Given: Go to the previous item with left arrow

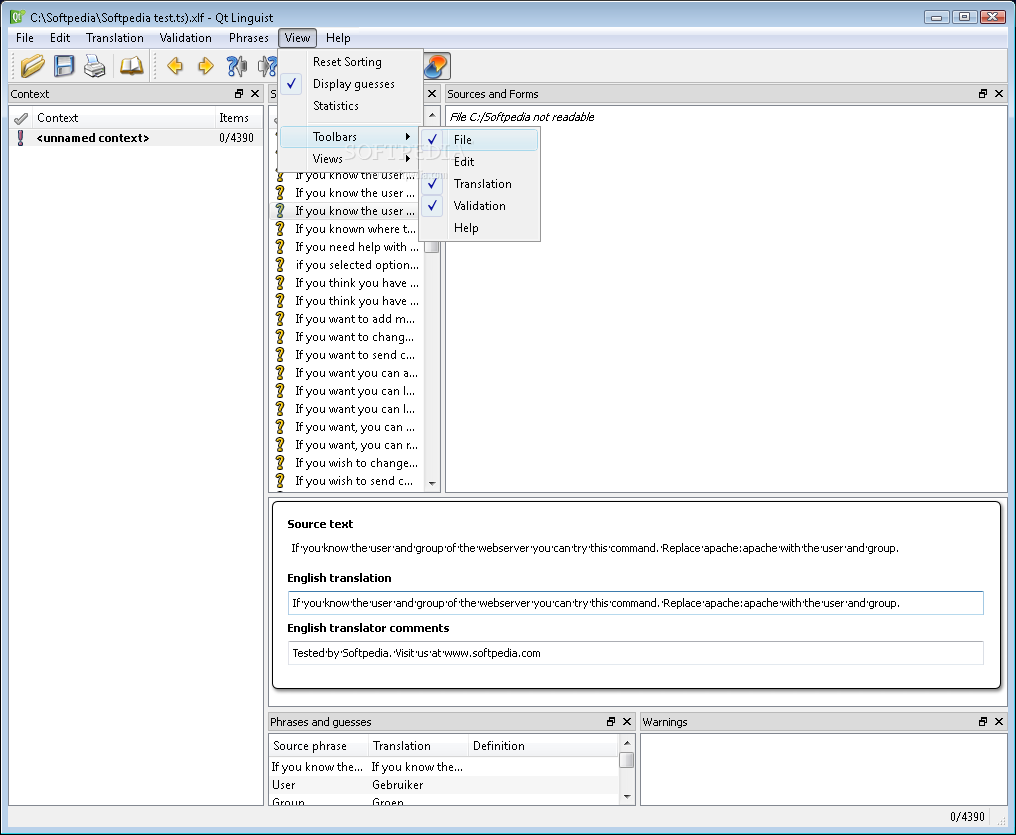Looking at the screenshot, I should pyautogui.click(x=175, y=66).
